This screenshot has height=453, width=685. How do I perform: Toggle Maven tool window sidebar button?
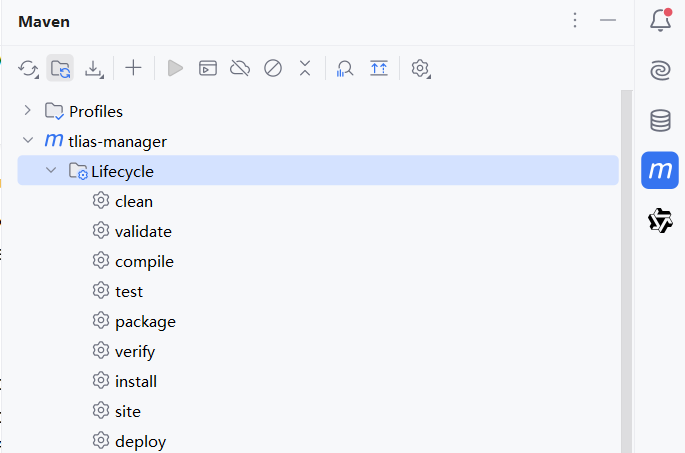[x=660, y=170]
